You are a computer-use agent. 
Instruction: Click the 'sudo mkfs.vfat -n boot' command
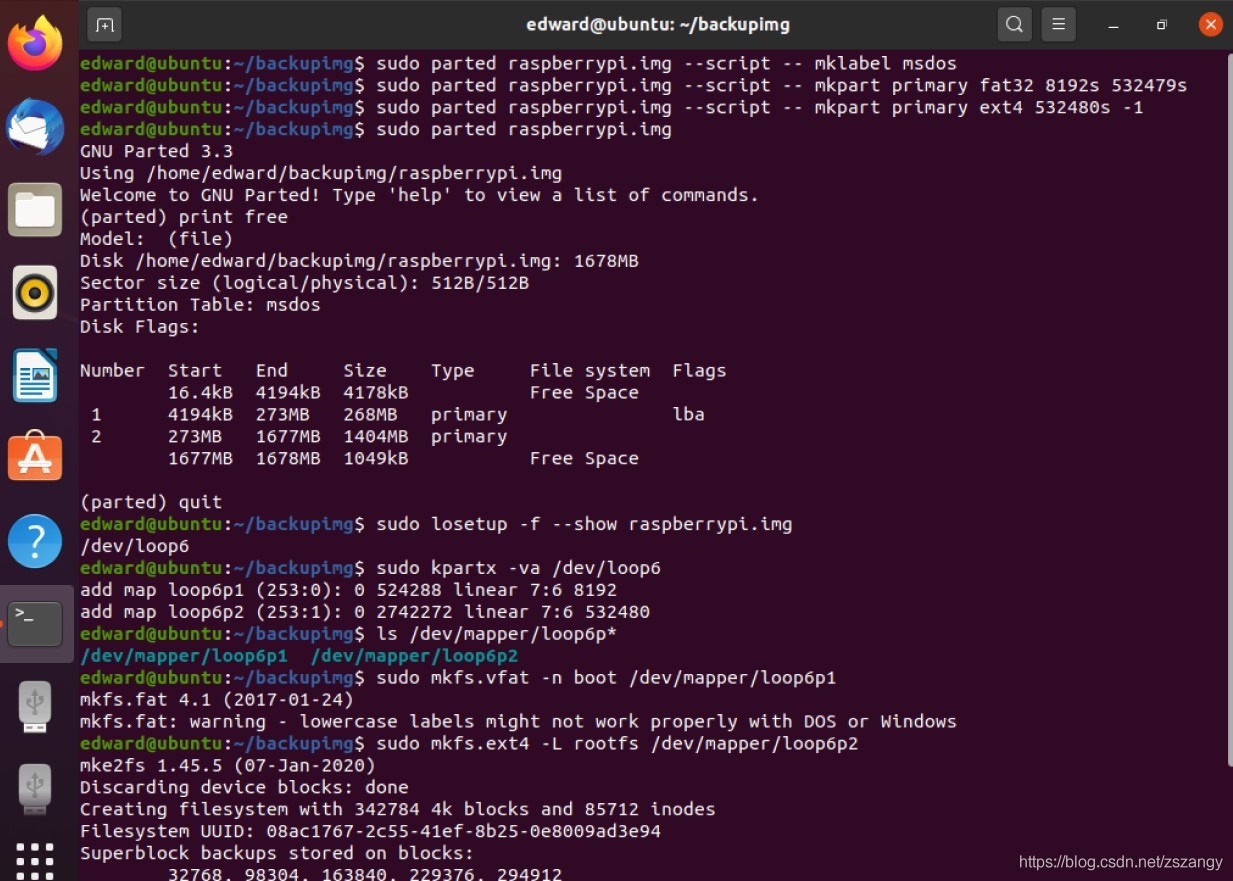(606, 678)
